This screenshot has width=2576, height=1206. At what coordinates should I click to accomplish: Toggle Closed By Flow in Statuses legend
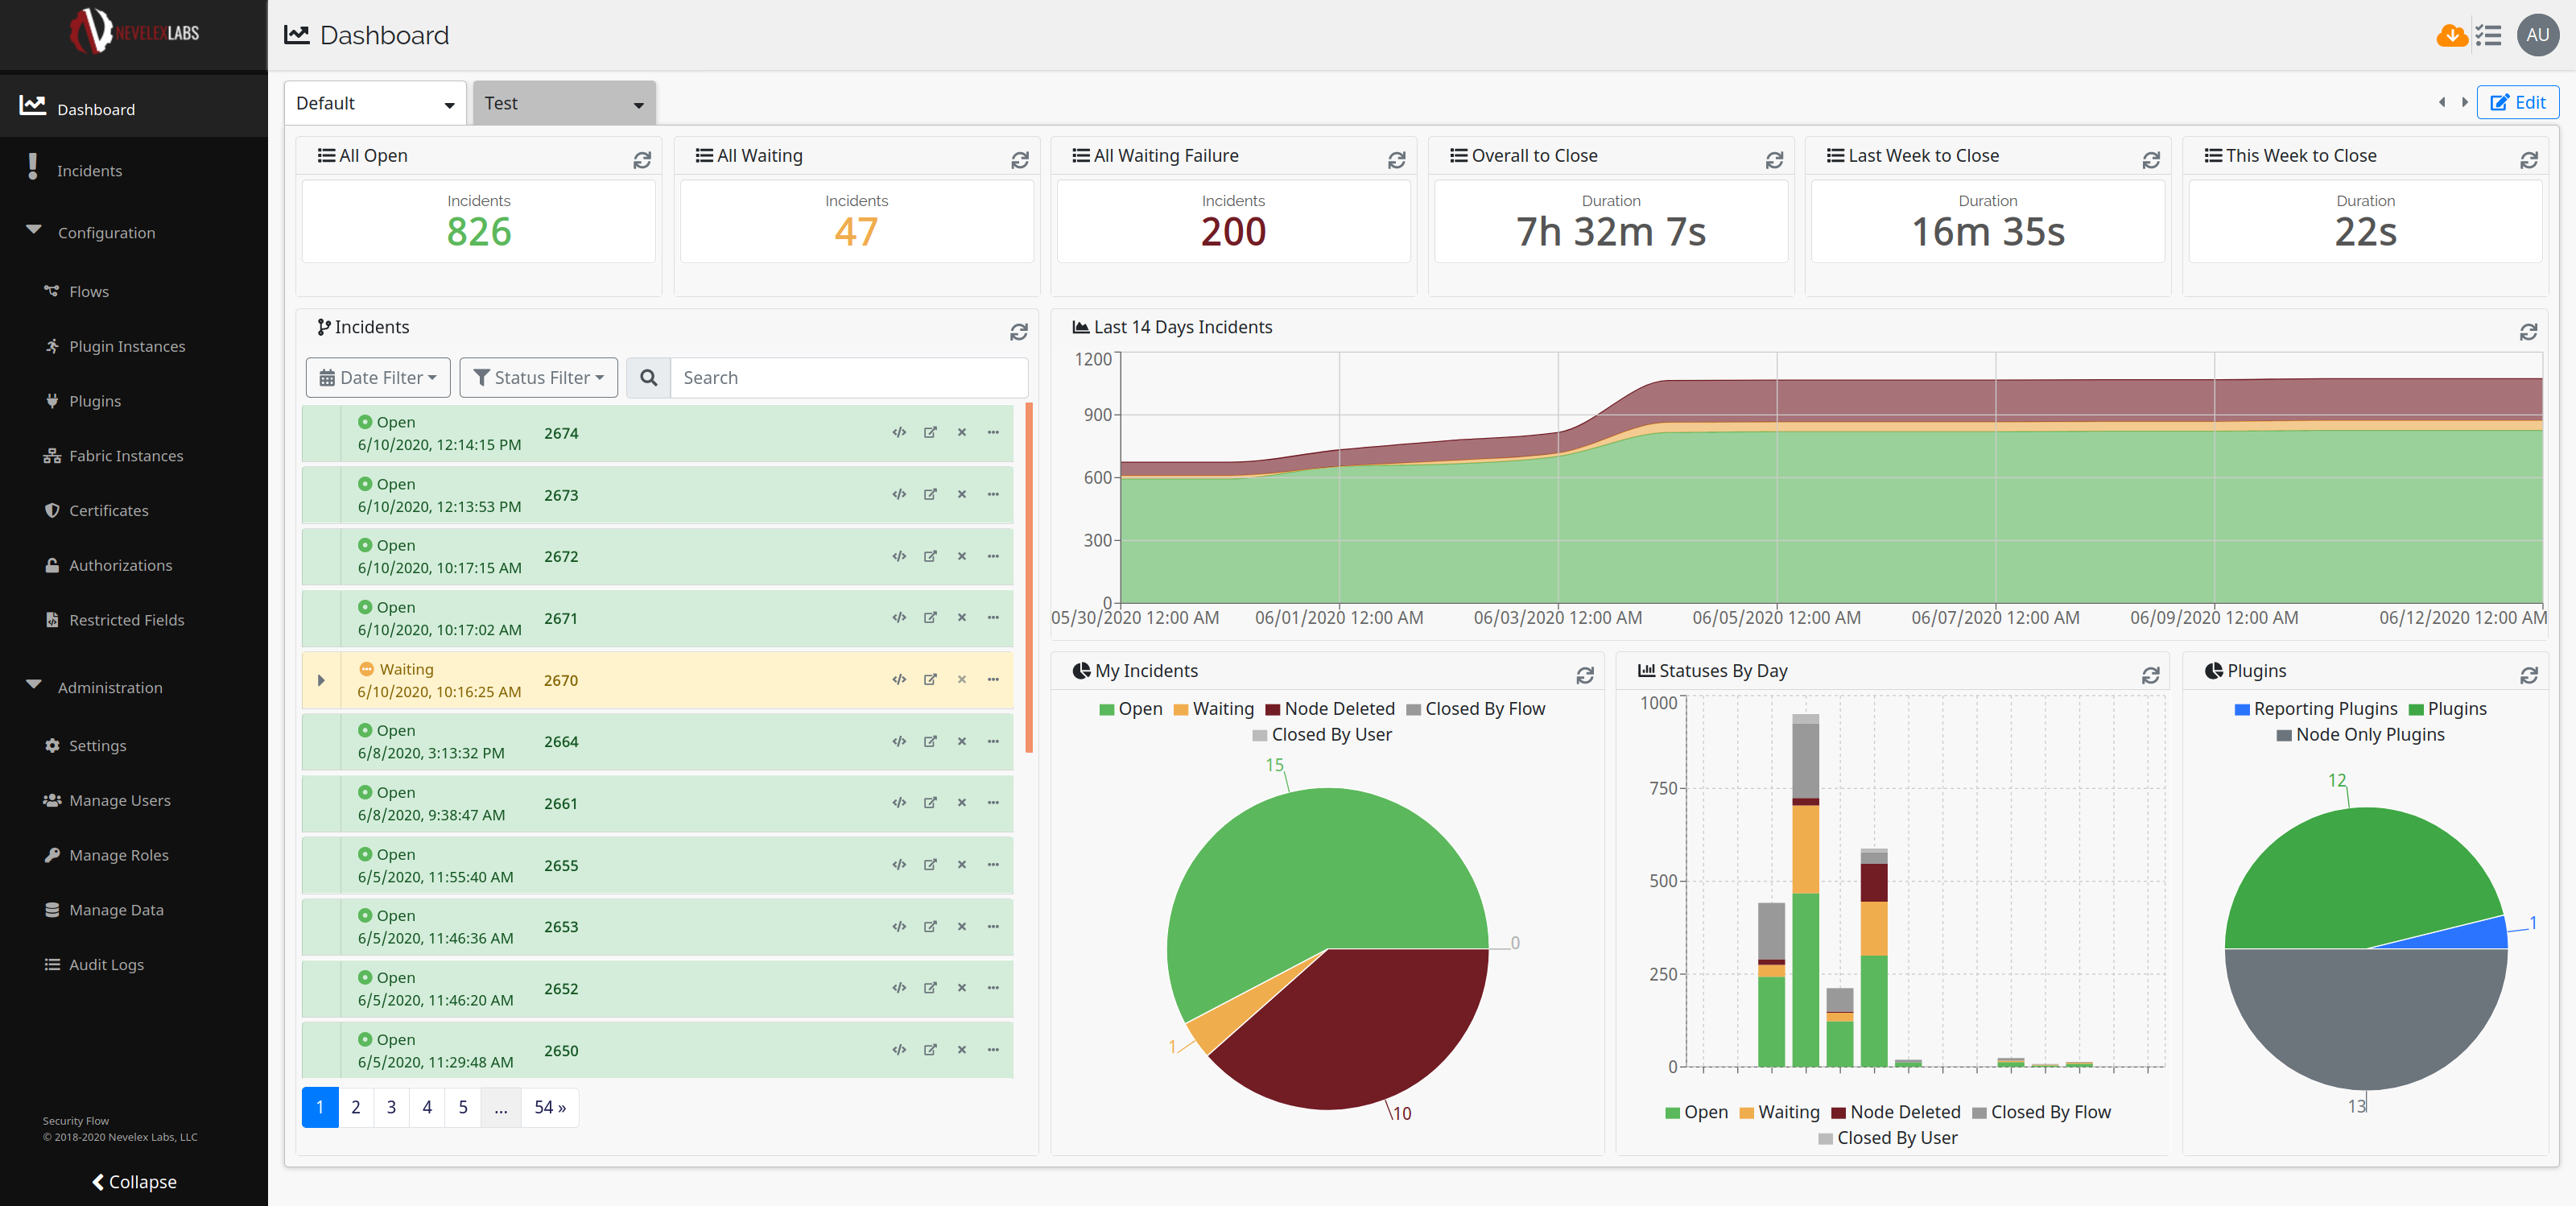(2041, 1112)
